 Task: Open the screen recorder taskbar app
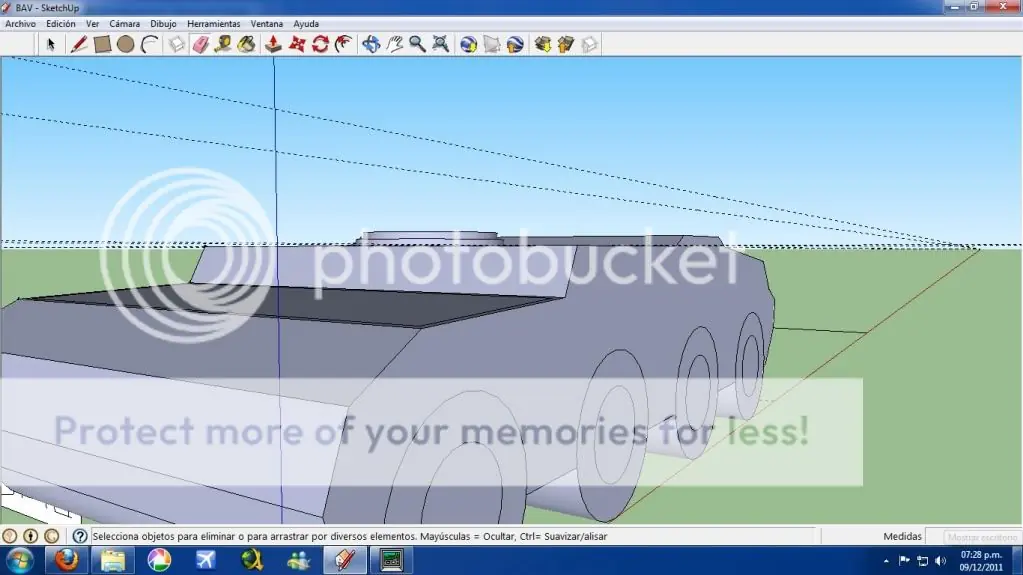click(391, 560)
